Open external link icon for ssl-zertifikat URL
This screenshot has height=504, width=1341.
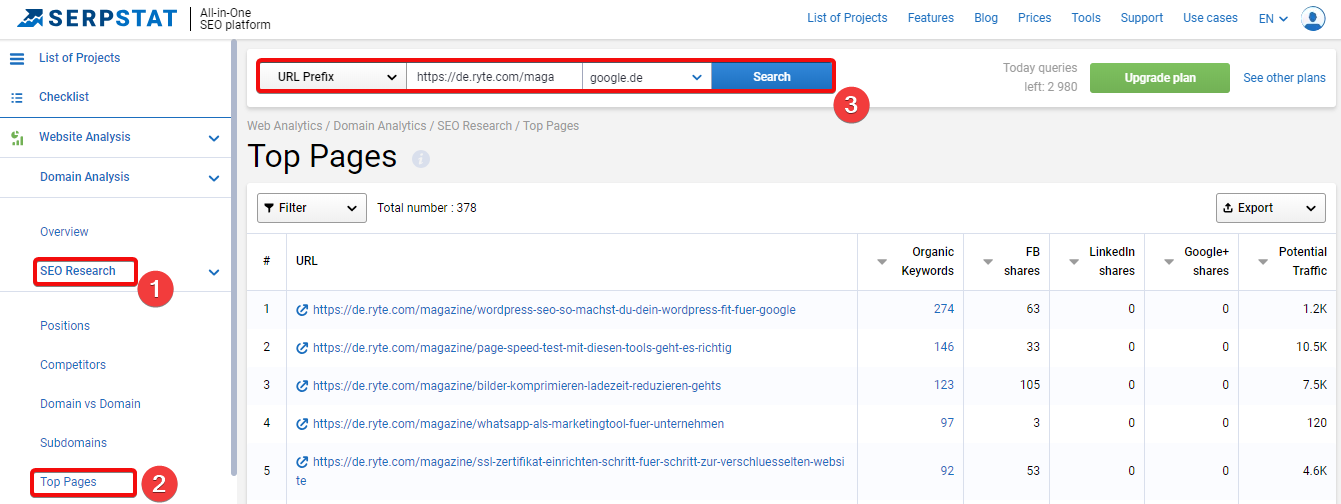point(302,462)
